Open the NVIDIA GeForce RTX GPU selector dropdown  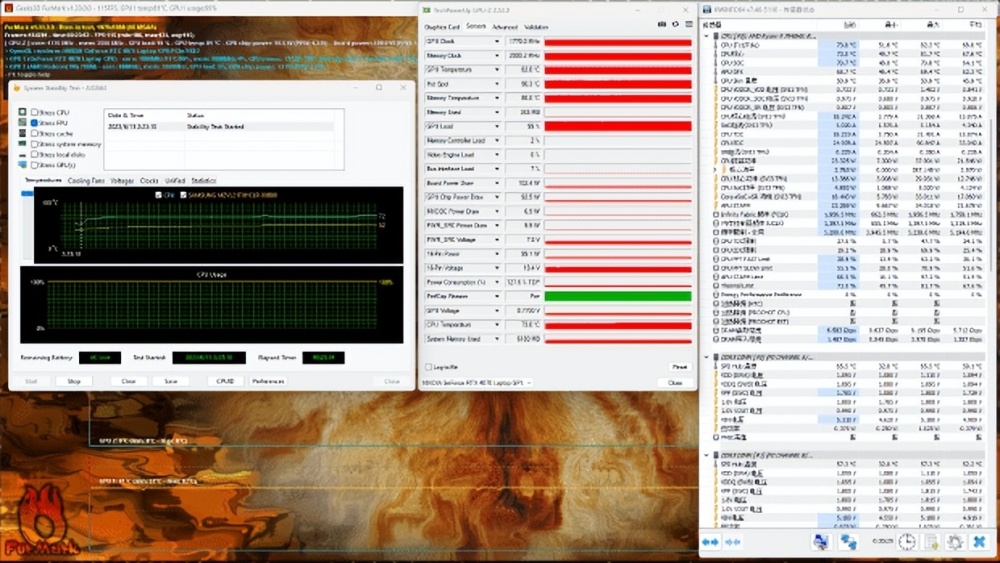pyautogui.click(x=477, y=383)
